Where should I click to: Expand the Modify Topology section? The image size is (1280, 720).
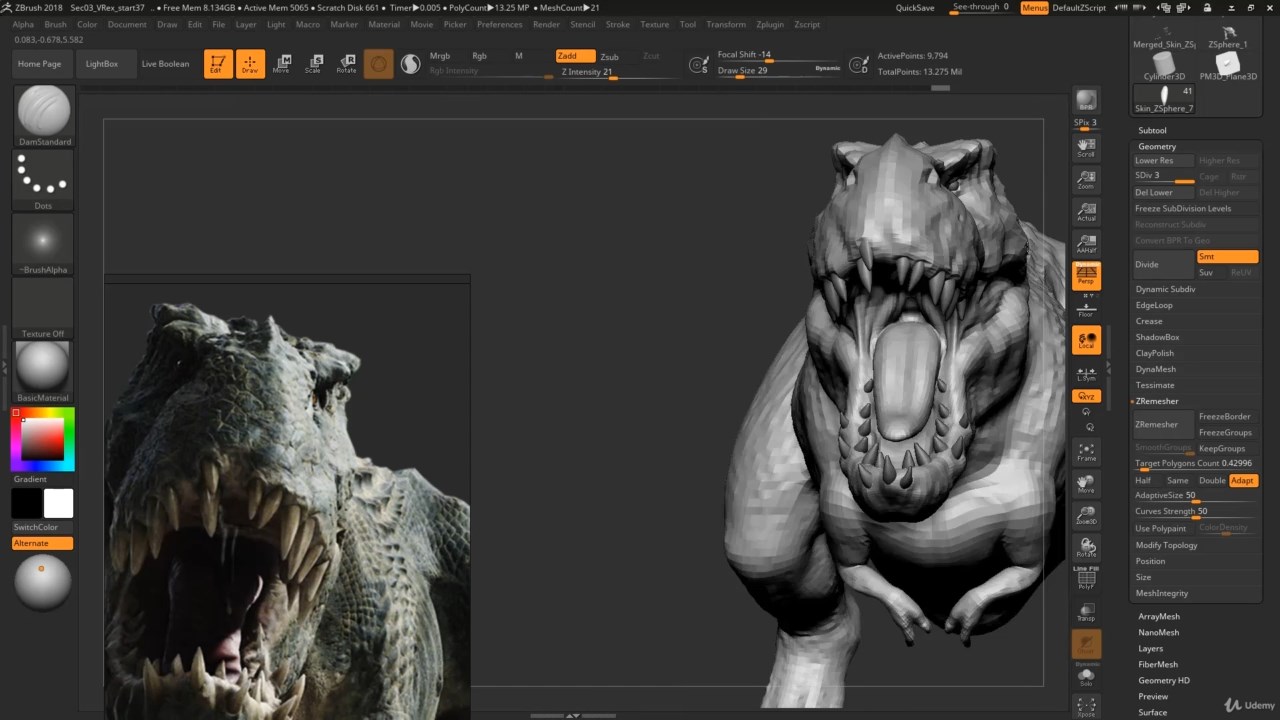[x=1166, y=545]
